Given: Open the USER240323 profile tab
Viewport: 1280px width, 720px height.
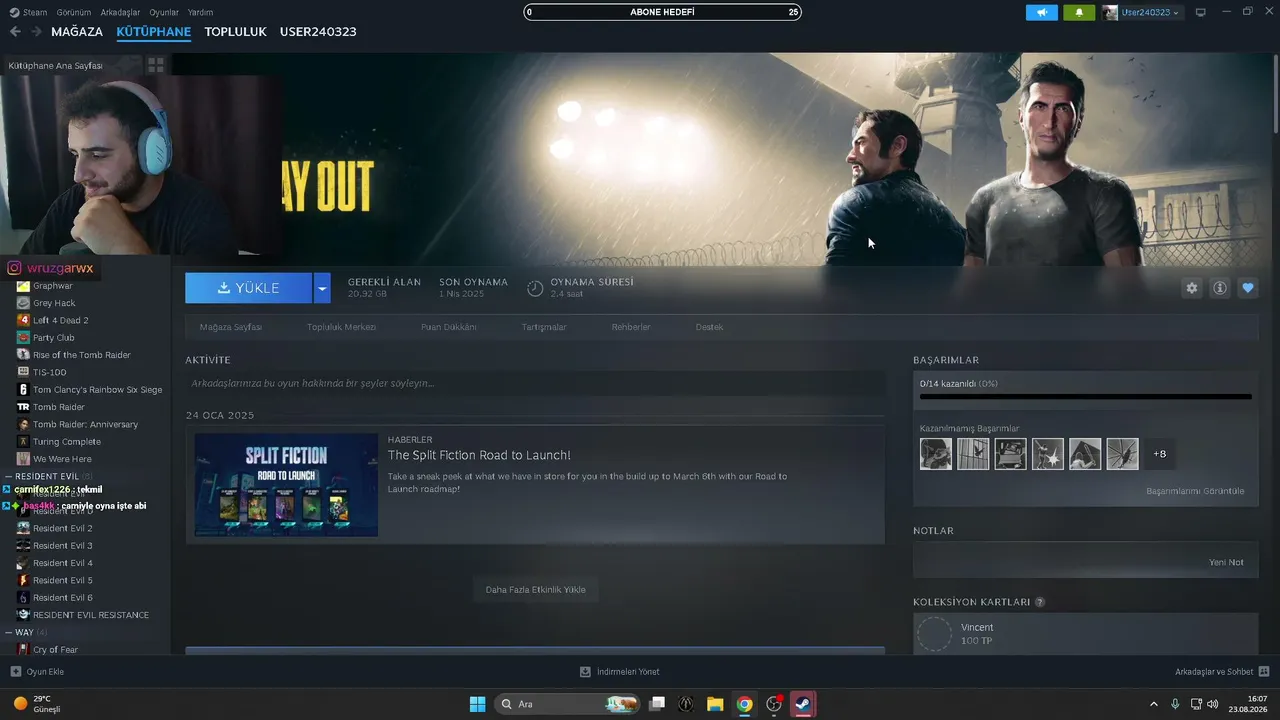Looking at the screenshot, I should click(x=318, y=32).
